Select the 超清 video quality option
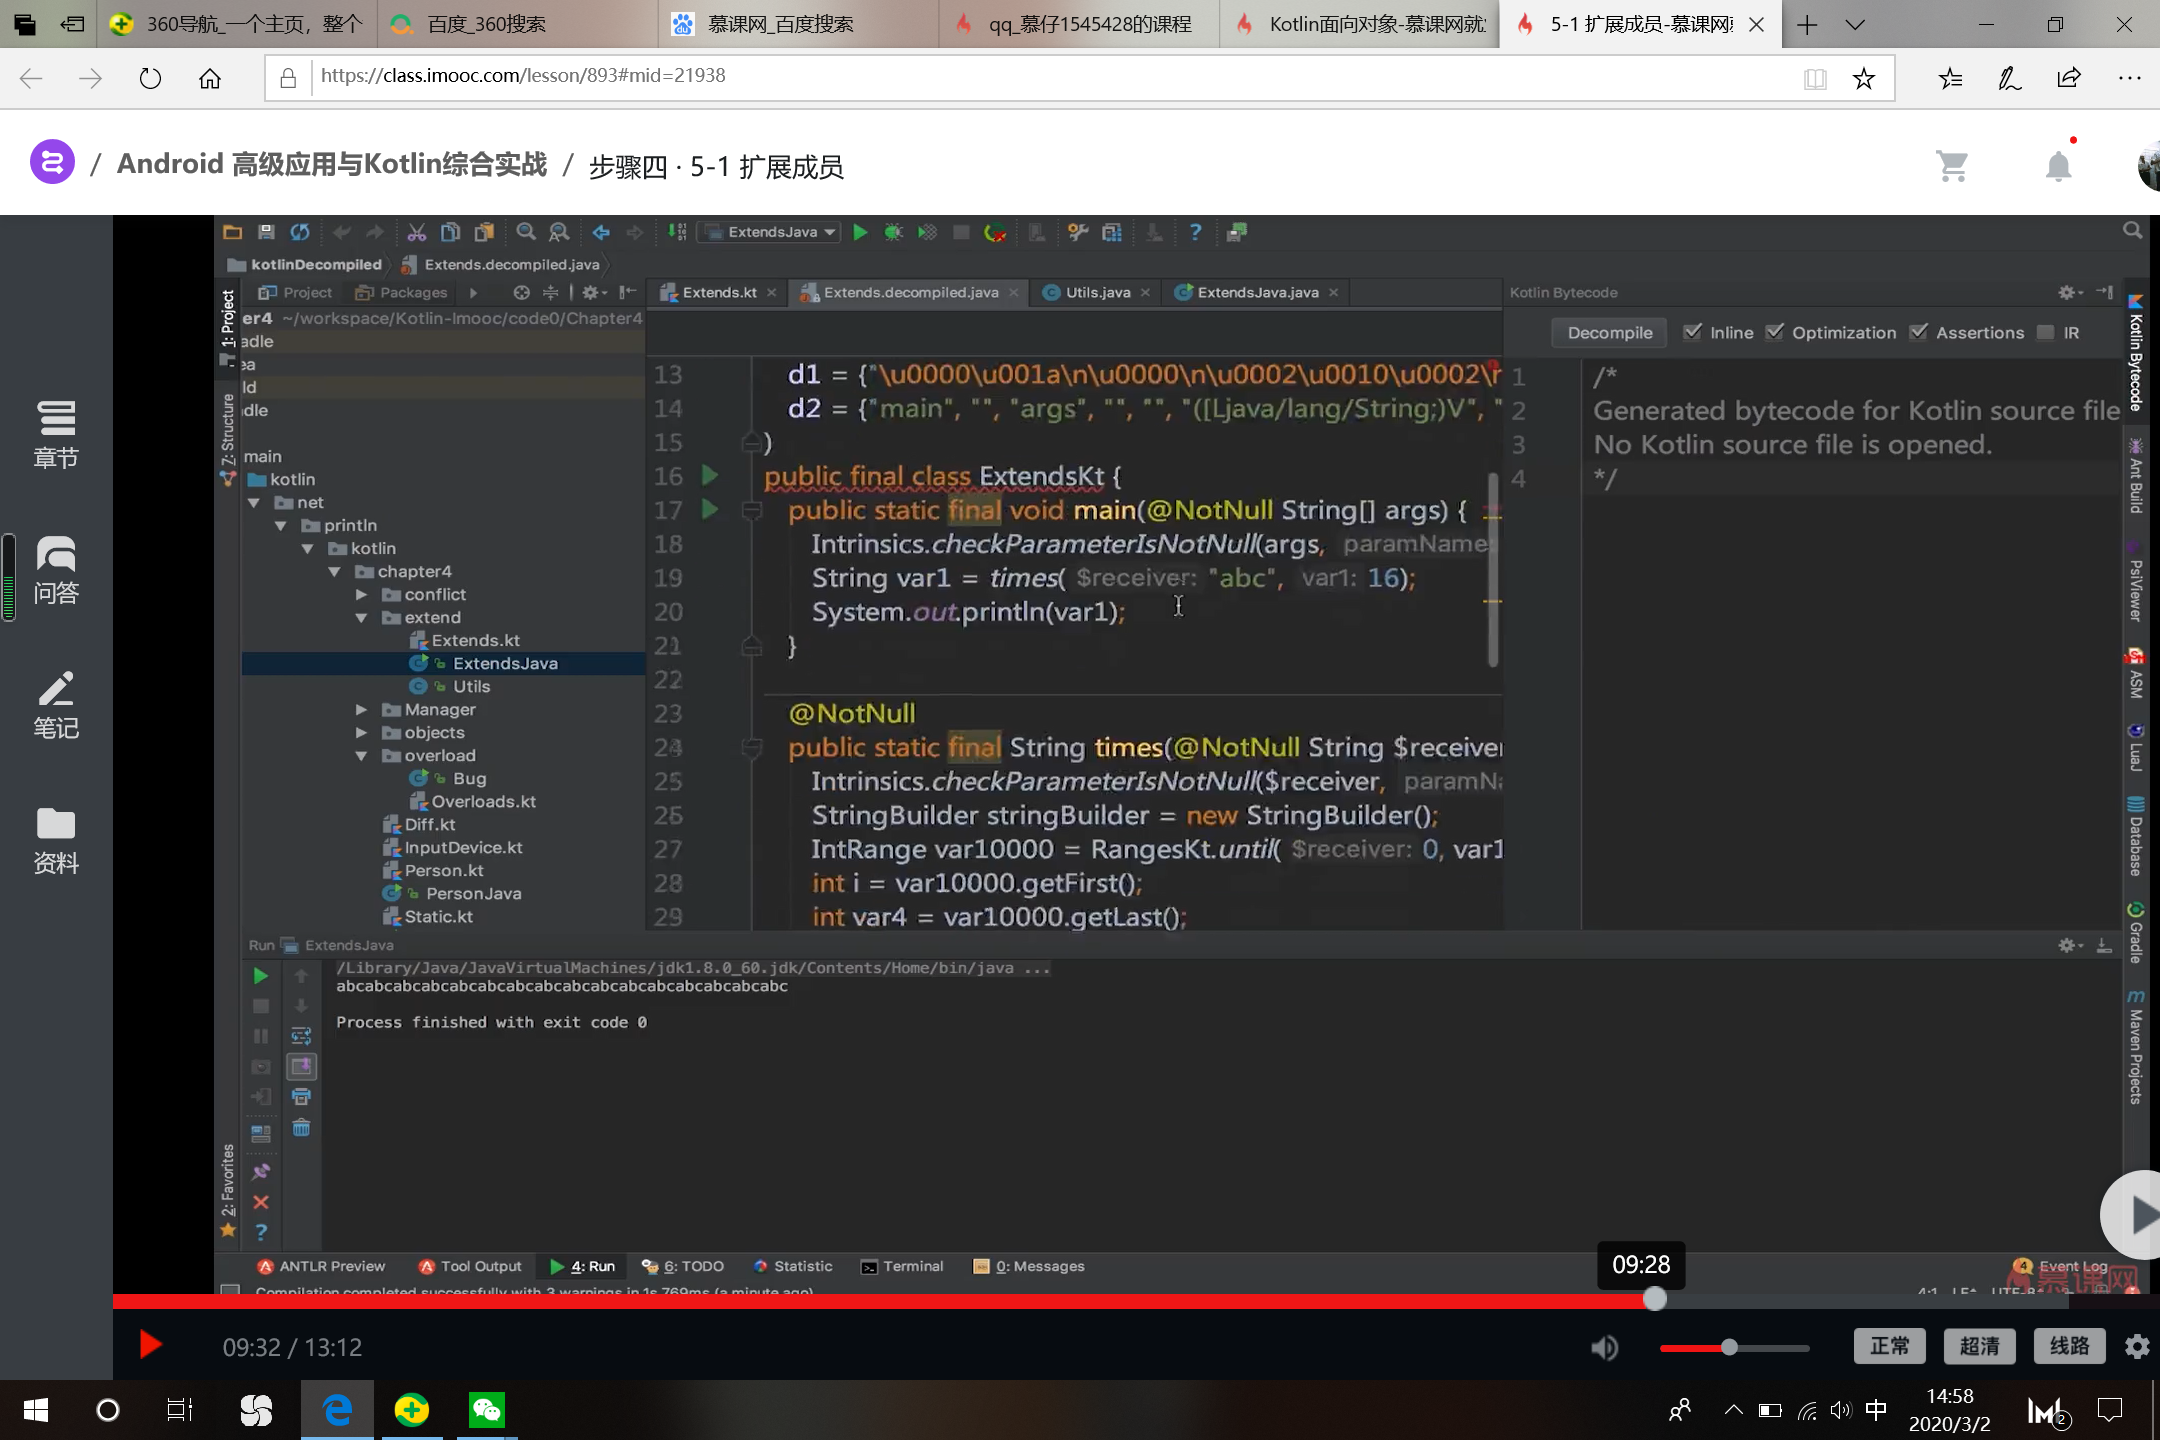This screenshot has height=1440, width=2160. (1979, 1346)
